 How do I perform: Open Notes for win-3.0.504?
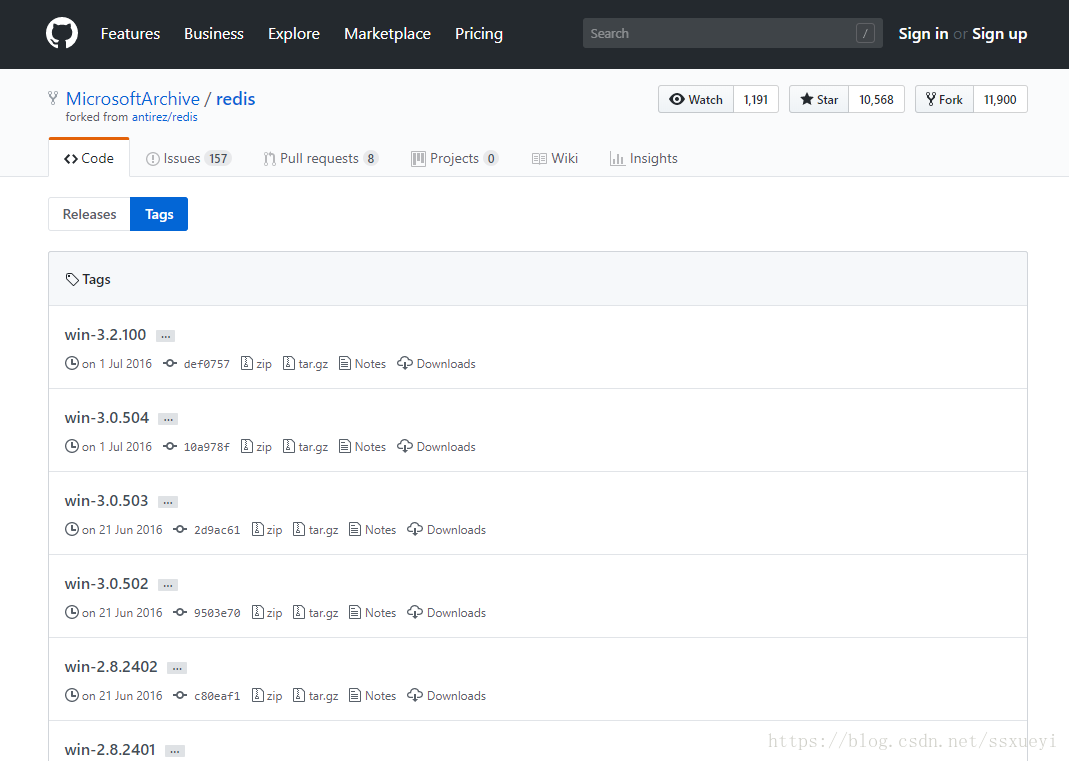tap(363, 447)
